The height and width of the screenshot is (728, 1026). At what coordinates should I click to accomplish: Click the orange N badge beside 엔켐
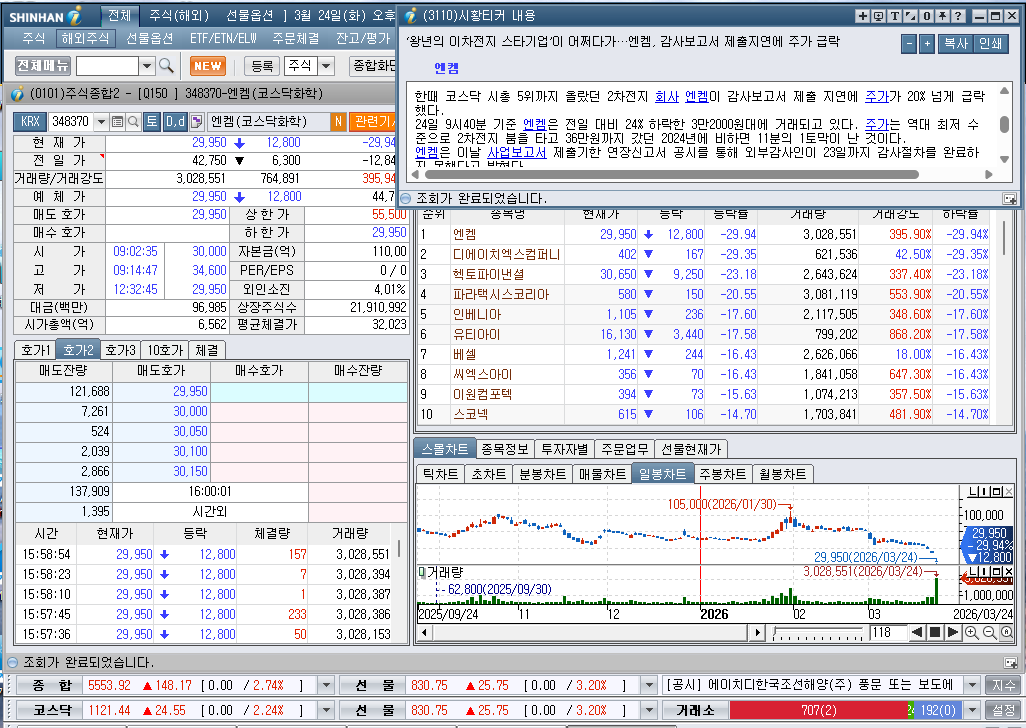tap(338, 122)
